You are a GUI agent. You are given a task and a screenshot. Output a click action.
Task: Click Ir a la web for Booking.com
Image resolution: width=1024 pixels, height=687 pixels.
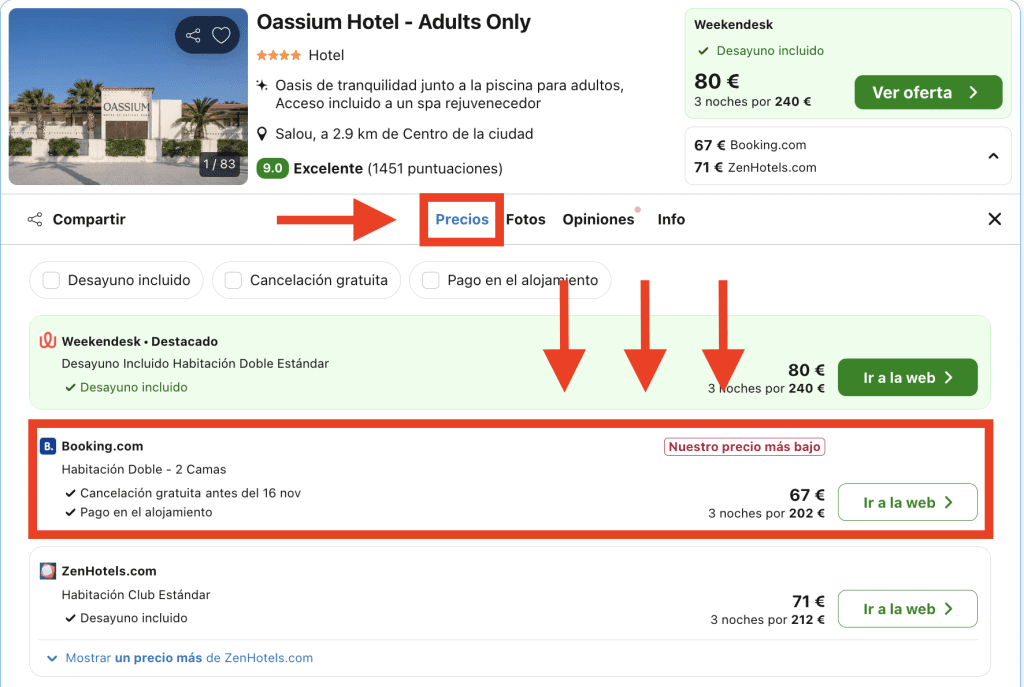pyautogui.click(x=906, y=503)
